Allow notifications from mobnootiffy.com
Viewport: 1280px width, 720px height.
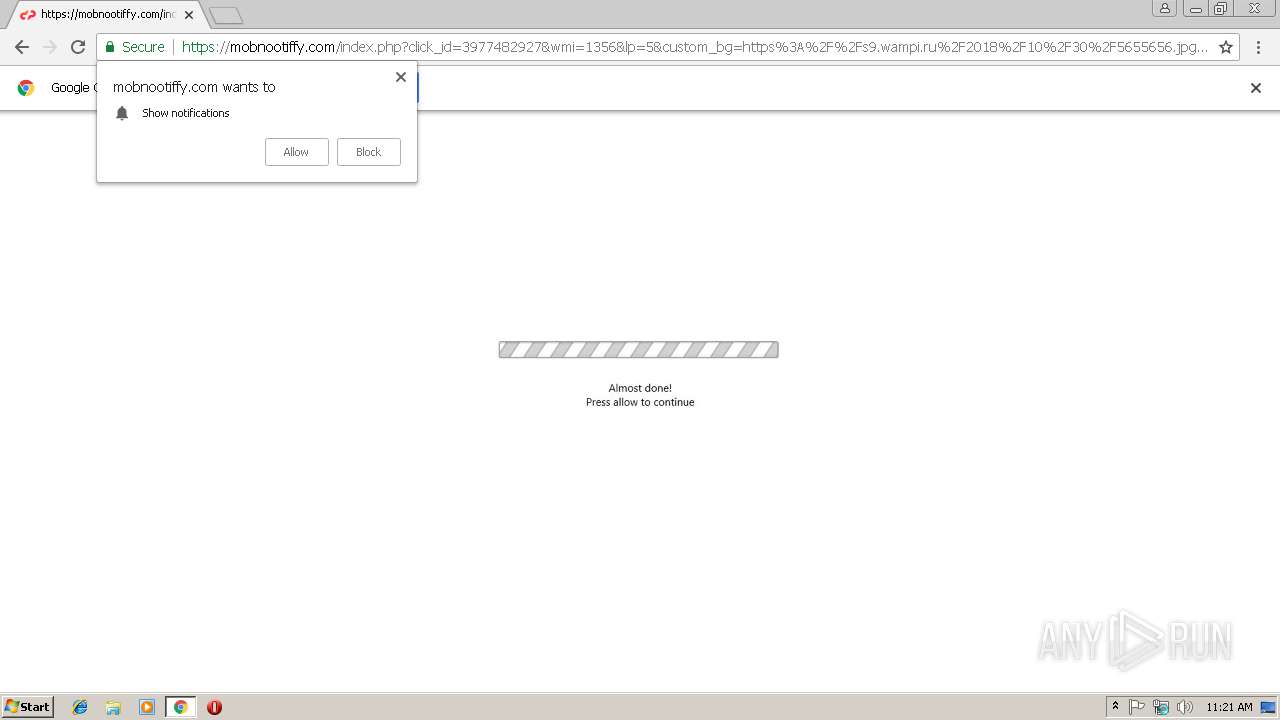pyautogui.click(x=296, y=152)
